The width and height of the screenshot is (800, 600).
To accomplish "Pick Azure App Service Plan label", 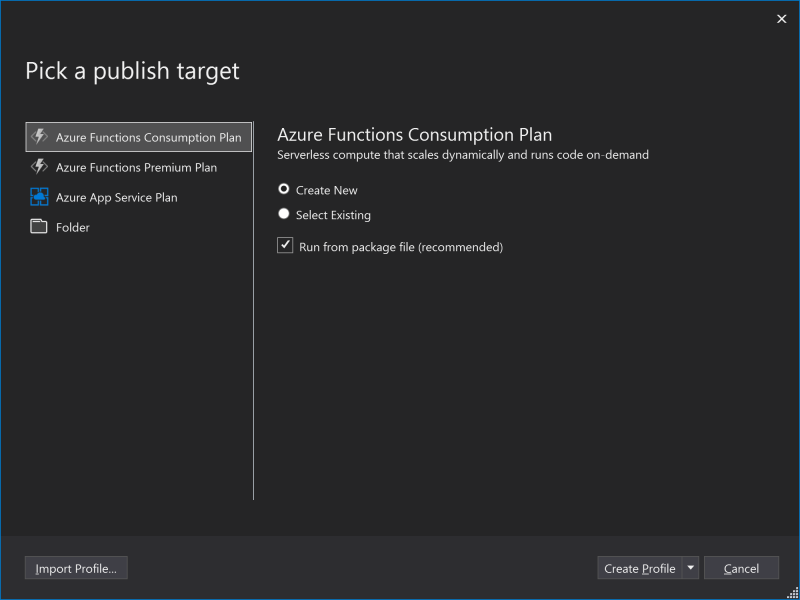I will click(117, 198).
